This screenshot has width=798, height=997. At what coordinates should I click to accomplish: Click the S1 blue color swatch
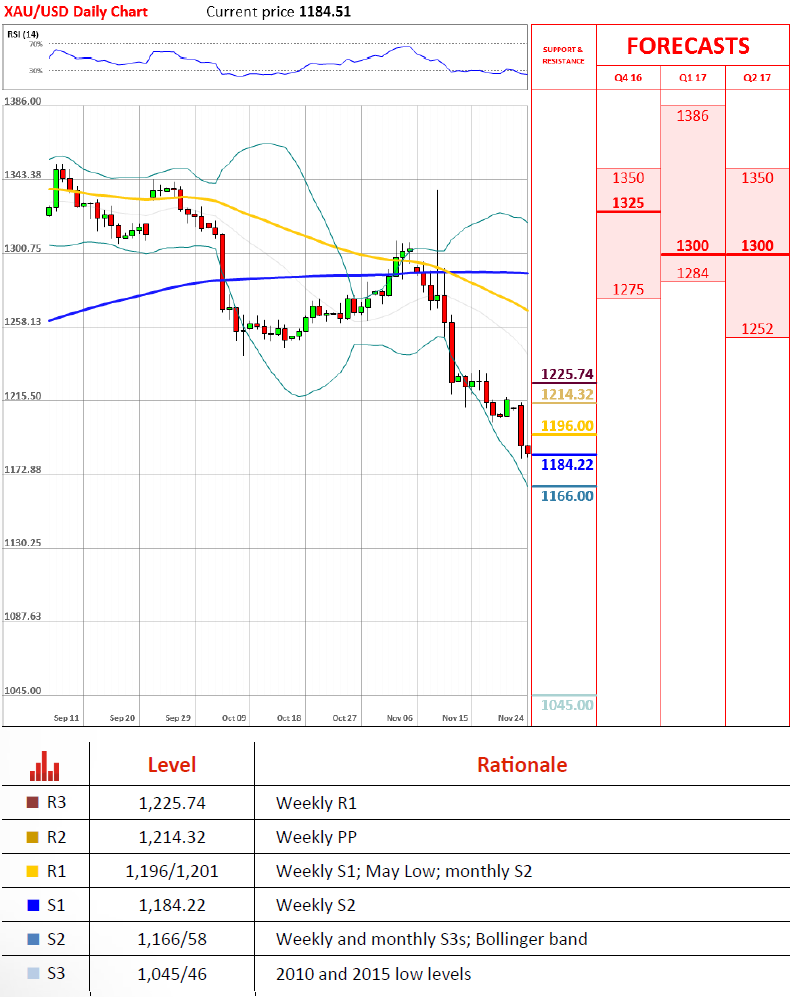[x=33, y=905]
